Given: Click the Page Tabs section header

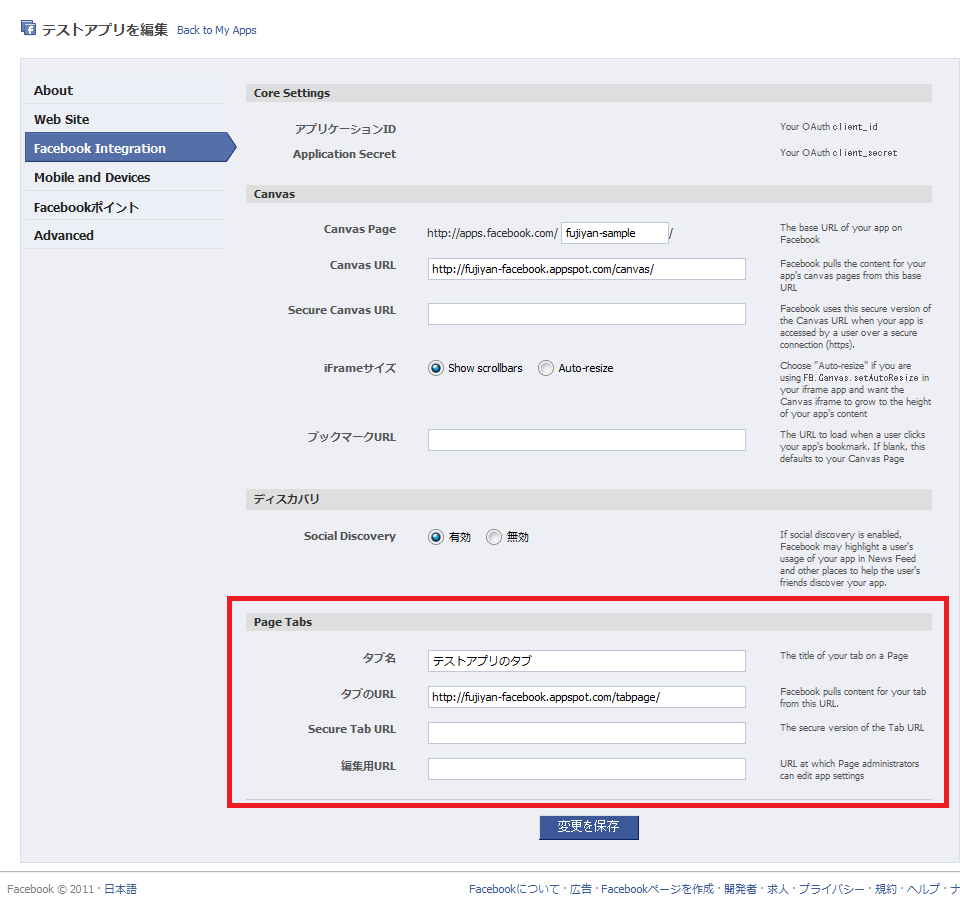Looking at the screenshot, I should coord(589,622).
